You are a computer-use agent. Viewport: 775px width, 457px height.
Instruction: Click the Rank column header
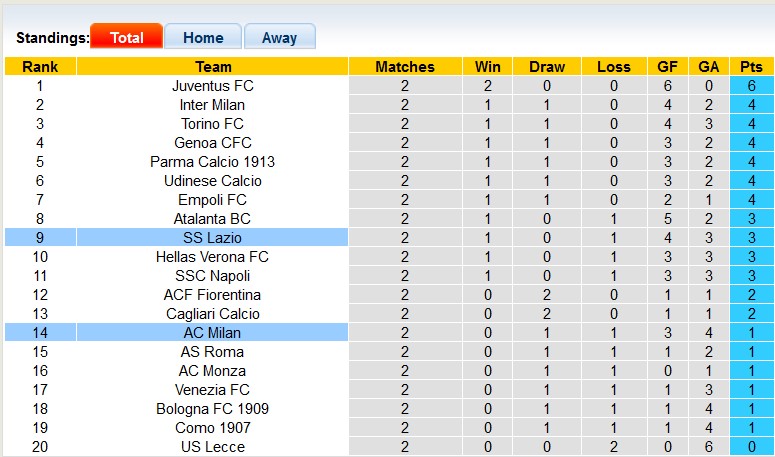[x=40, y=67]
